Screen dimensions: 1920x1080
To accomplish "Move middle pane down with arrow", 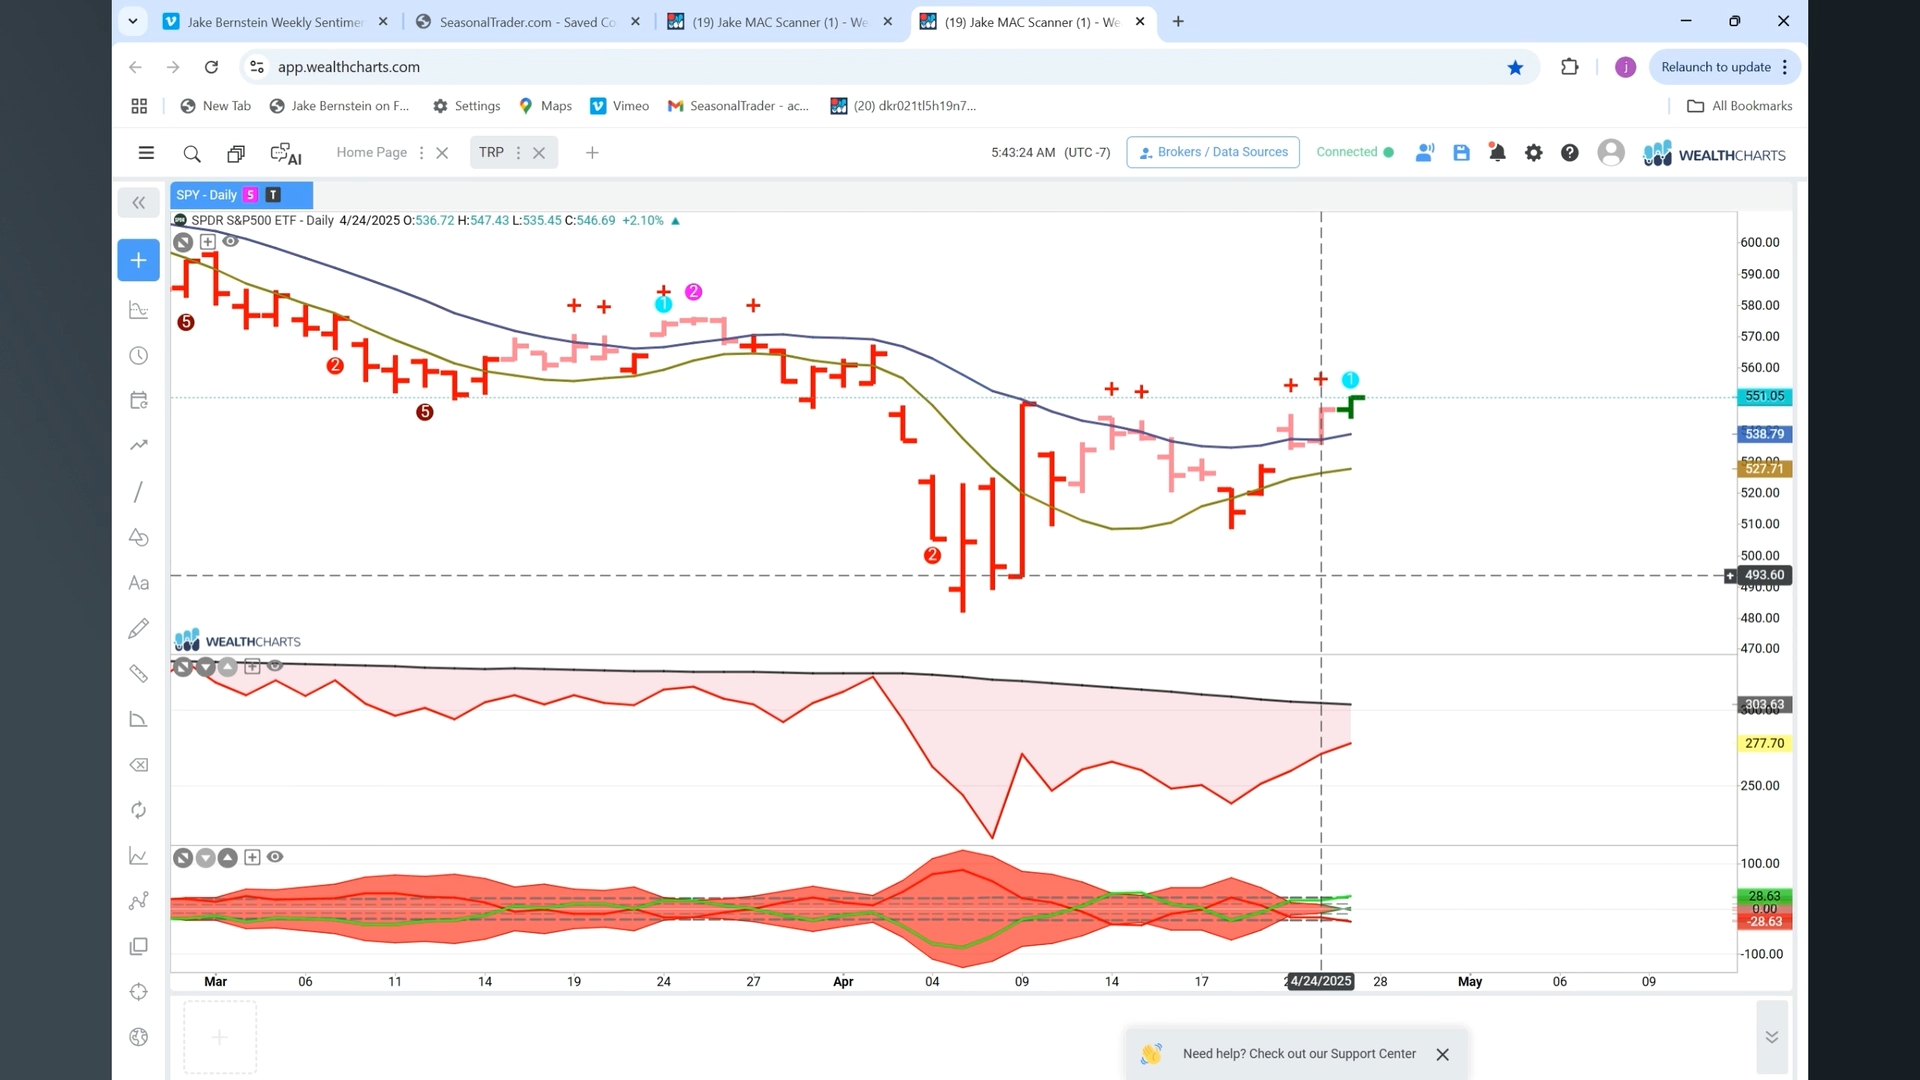I will [x=206, y=667].
